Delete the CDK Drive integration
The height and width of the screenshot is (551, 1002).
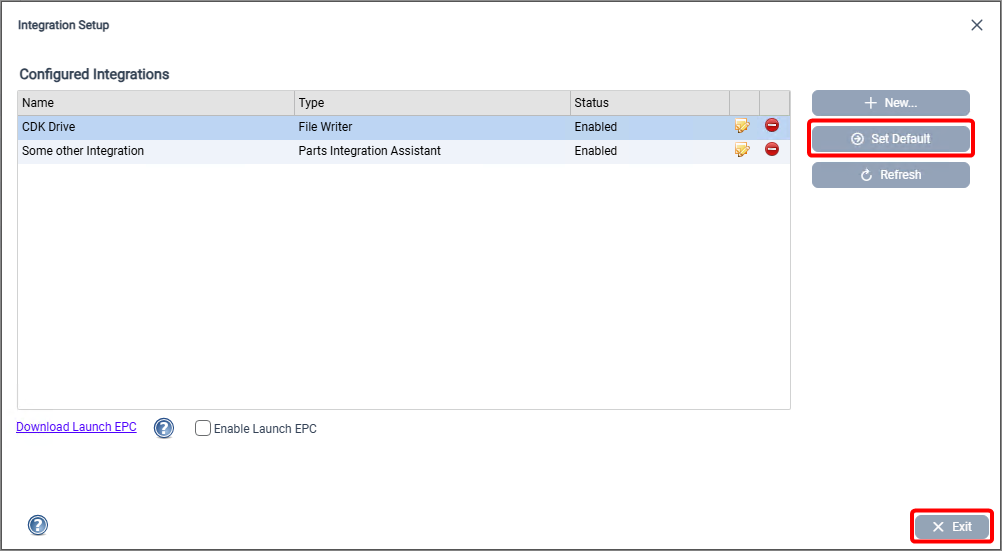[x=772, y=125]
